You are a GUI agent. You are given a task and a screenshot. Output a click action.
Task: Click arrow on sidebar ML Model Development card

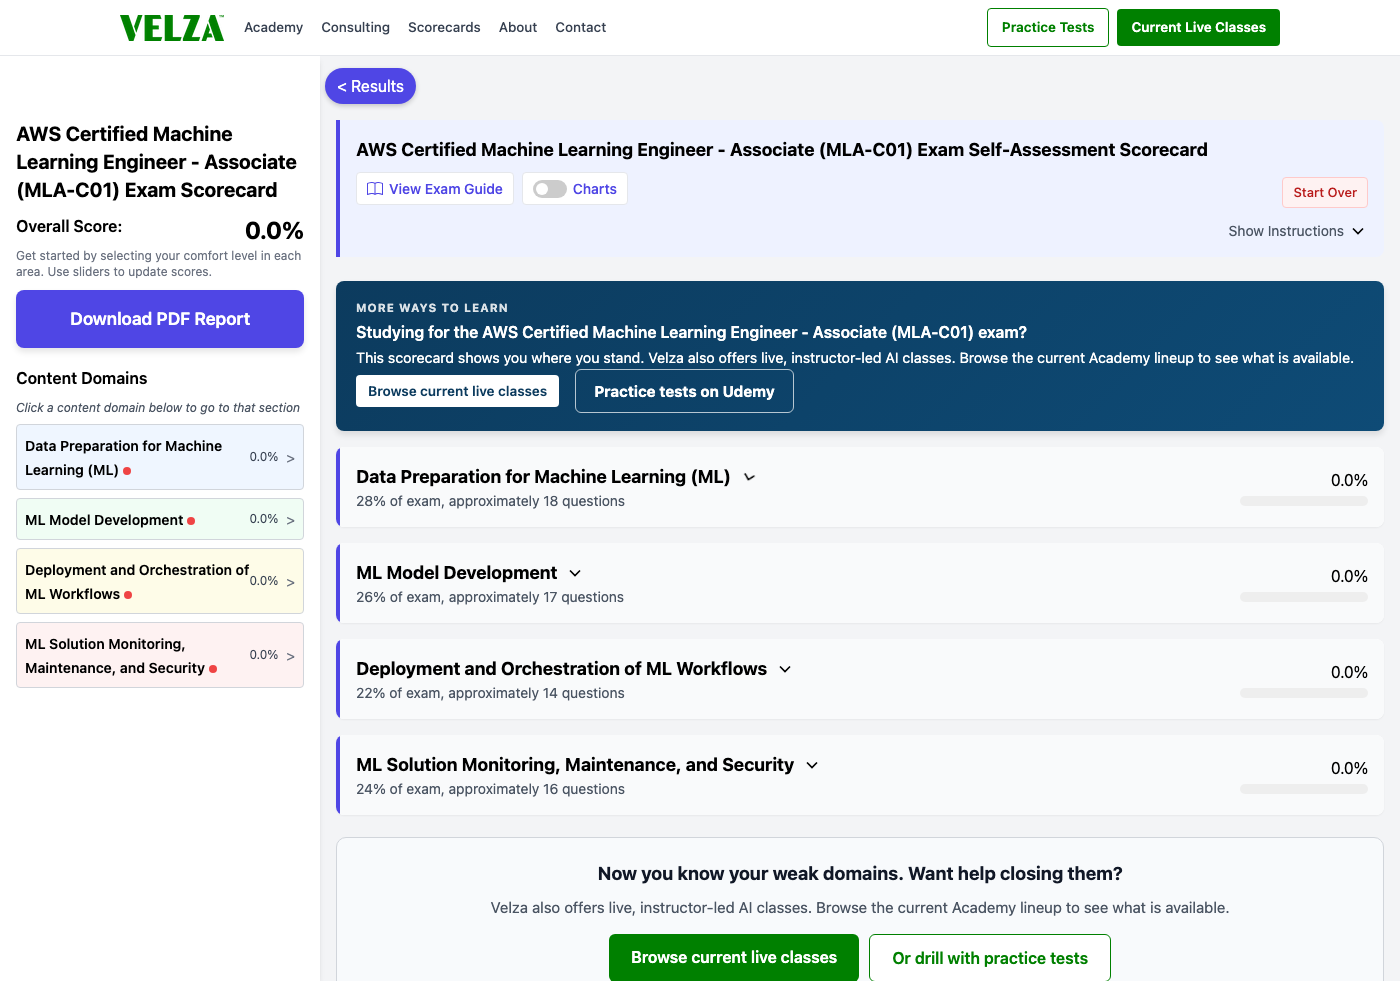pyautogui.click(x=290, y=520)
